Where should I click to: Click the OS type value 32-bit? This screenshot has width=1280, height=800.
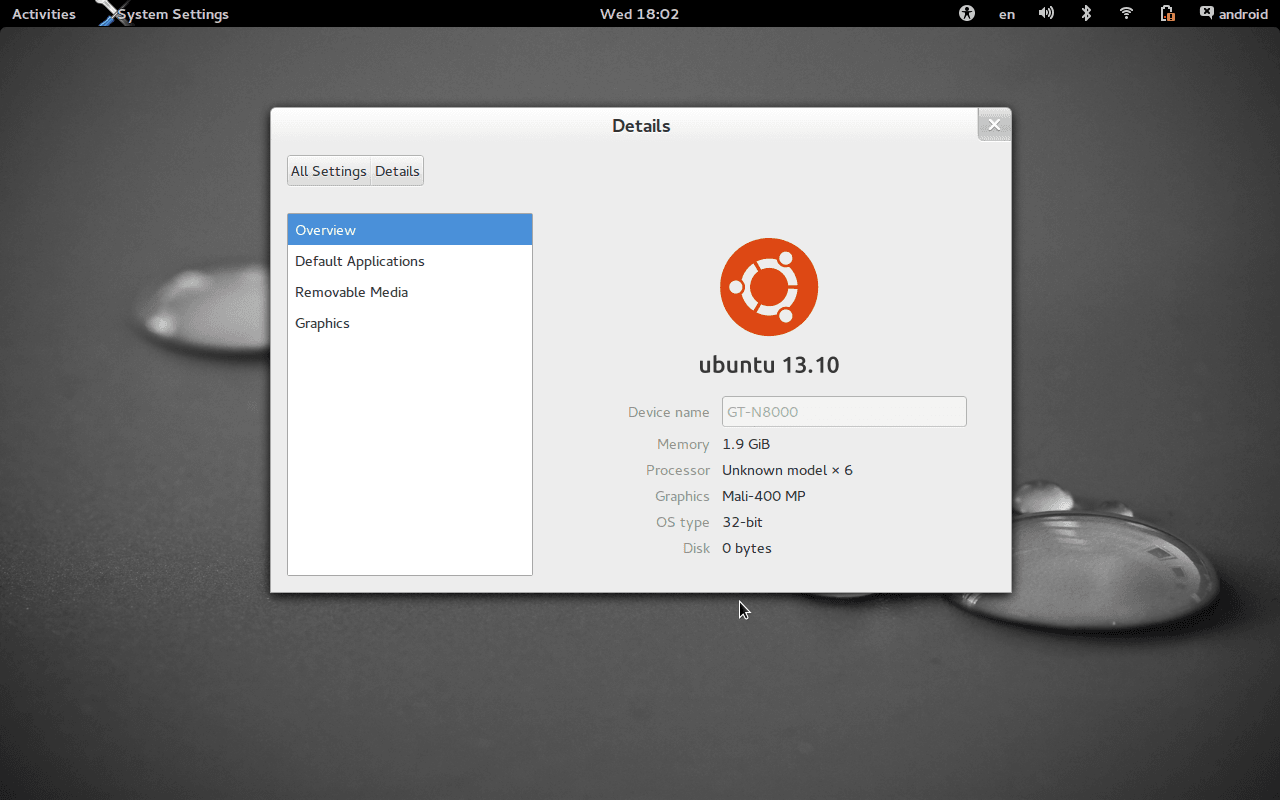click(742, 522)
